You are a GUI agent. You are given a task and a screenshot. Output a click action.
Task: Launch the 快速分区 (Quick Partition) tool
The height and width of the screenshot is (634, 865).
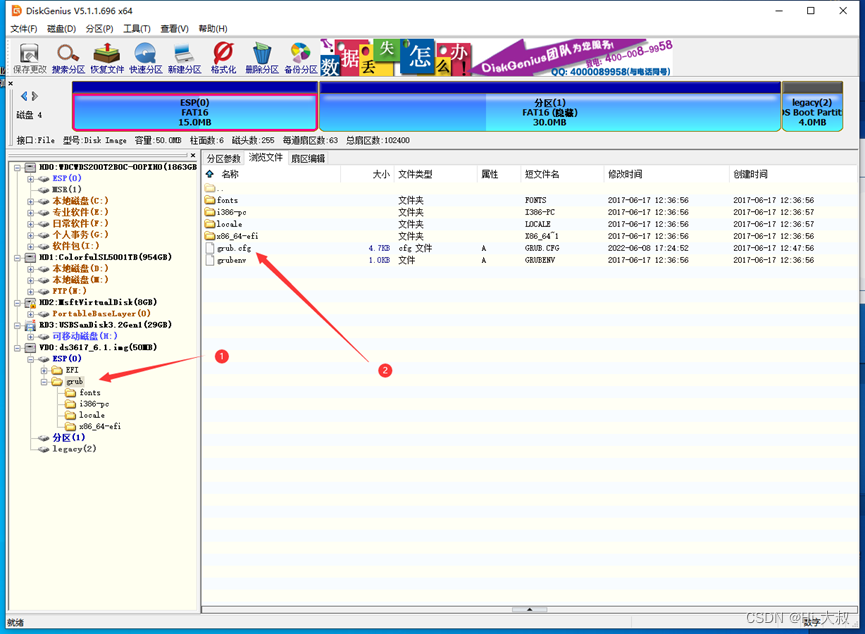coord(145,55)
